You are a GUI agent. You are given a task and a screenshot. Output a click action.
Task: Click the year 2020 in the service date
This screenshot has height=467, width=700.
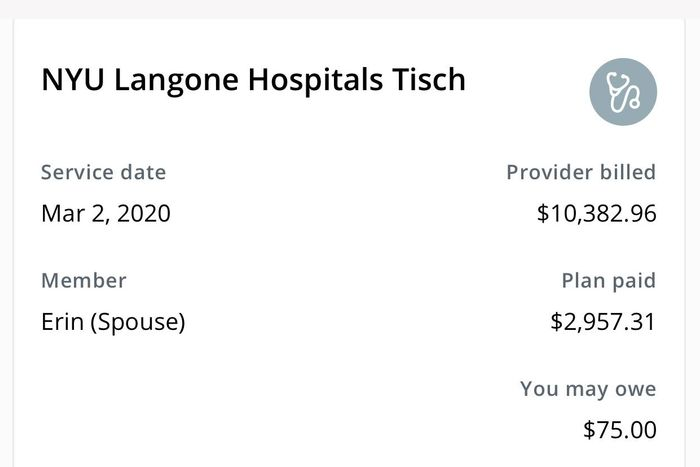pos(142,213)
